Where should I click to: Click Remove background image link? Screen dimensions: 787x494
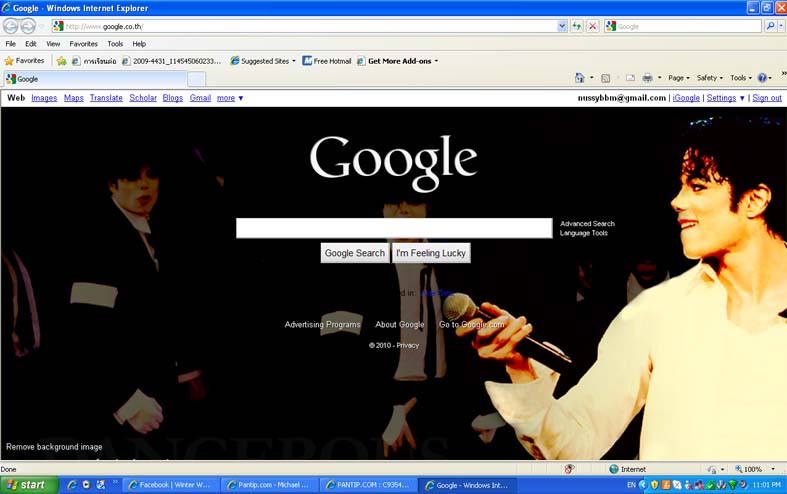tap(54, 447)
